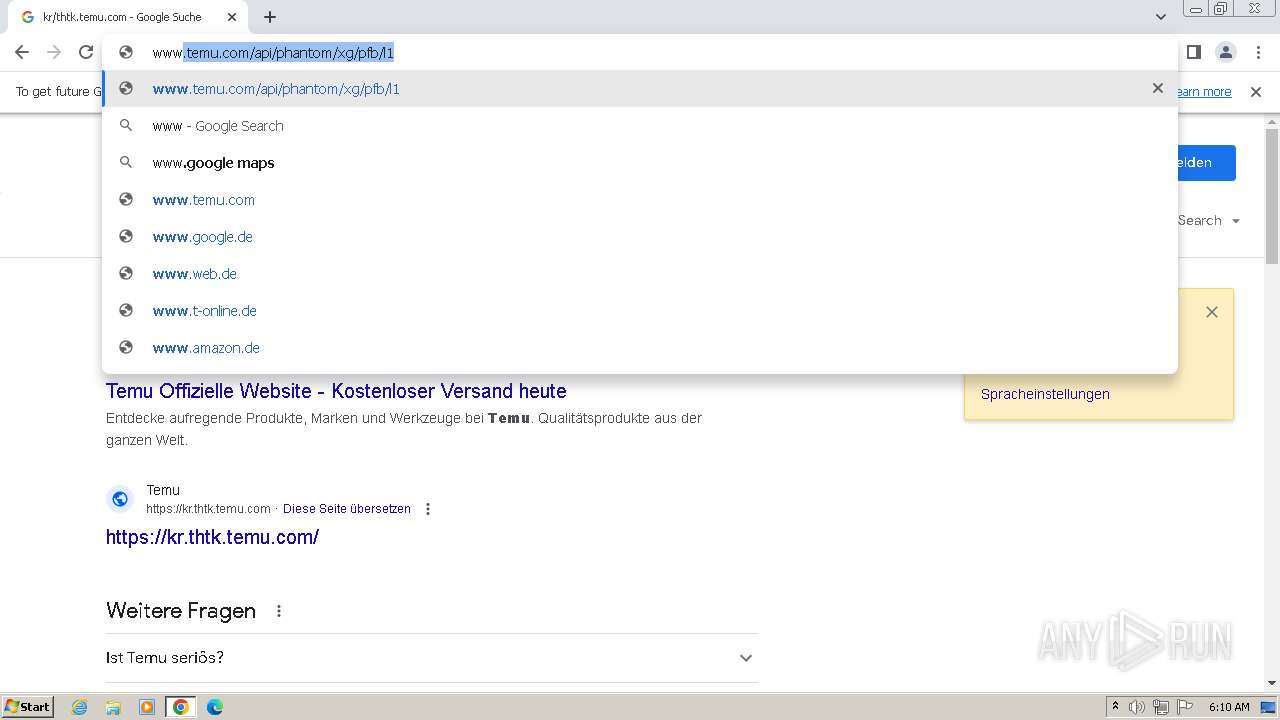Open the media player taskbar icon

point(147,707)
